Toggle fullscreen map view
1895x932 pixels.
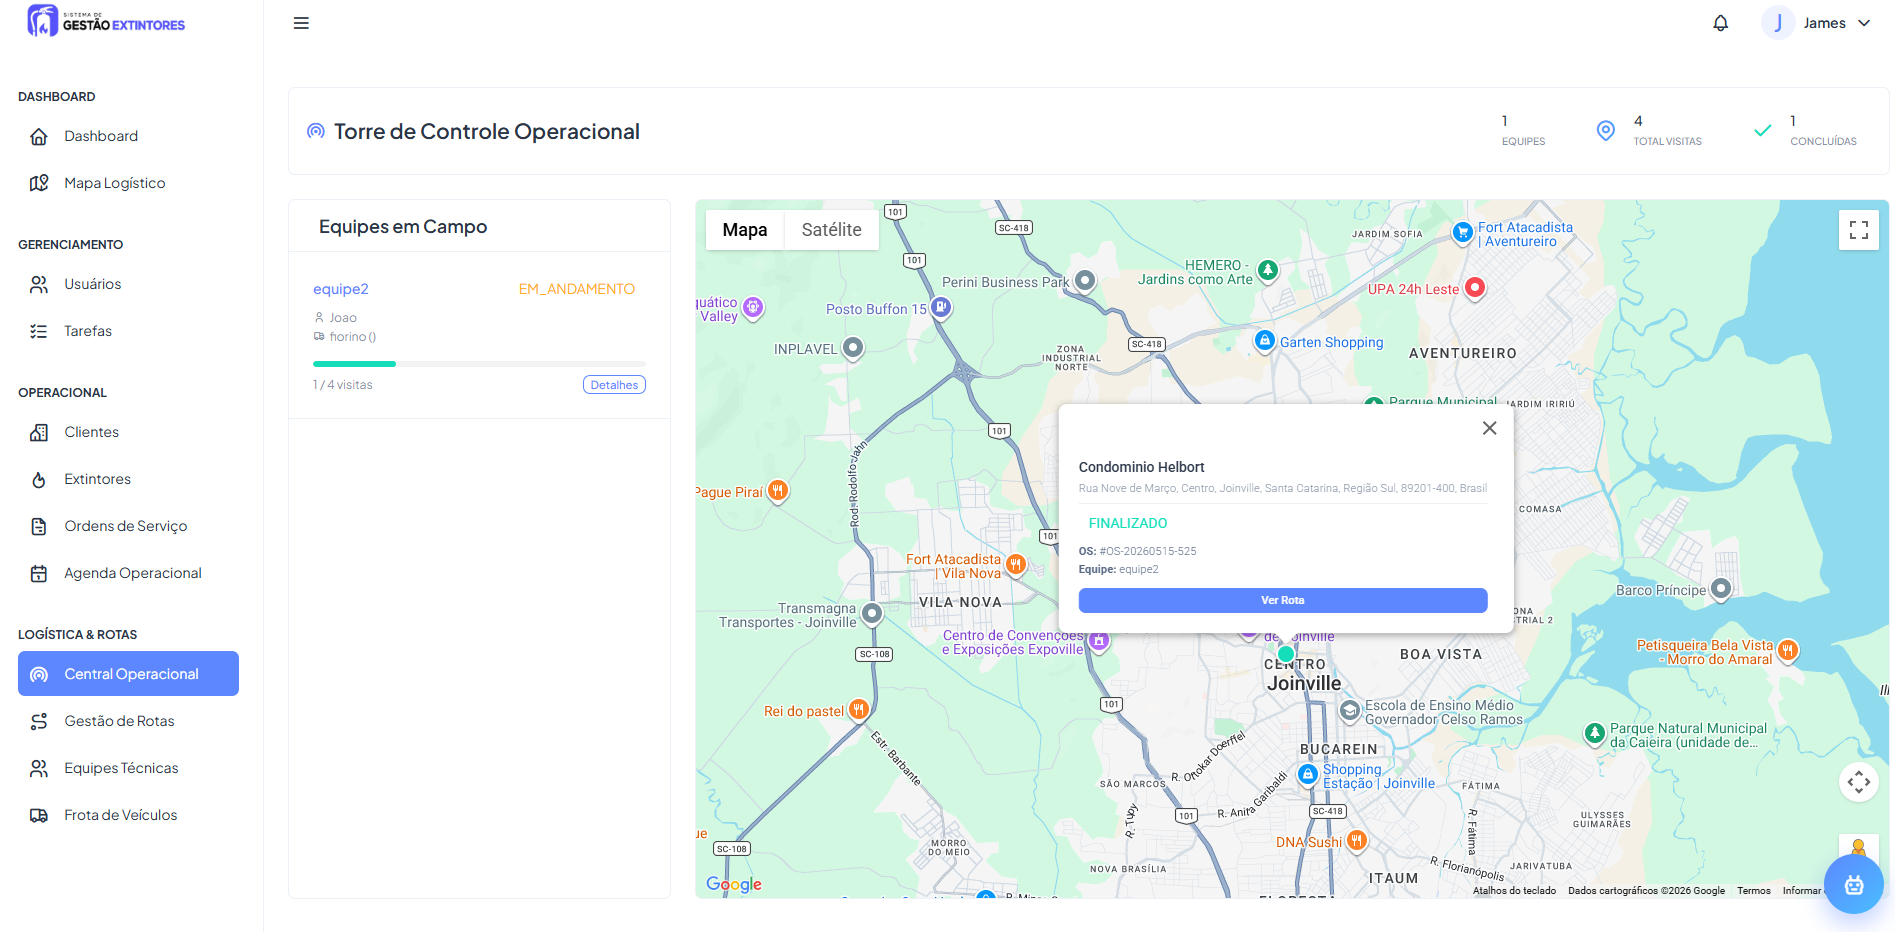[1858, 230]
